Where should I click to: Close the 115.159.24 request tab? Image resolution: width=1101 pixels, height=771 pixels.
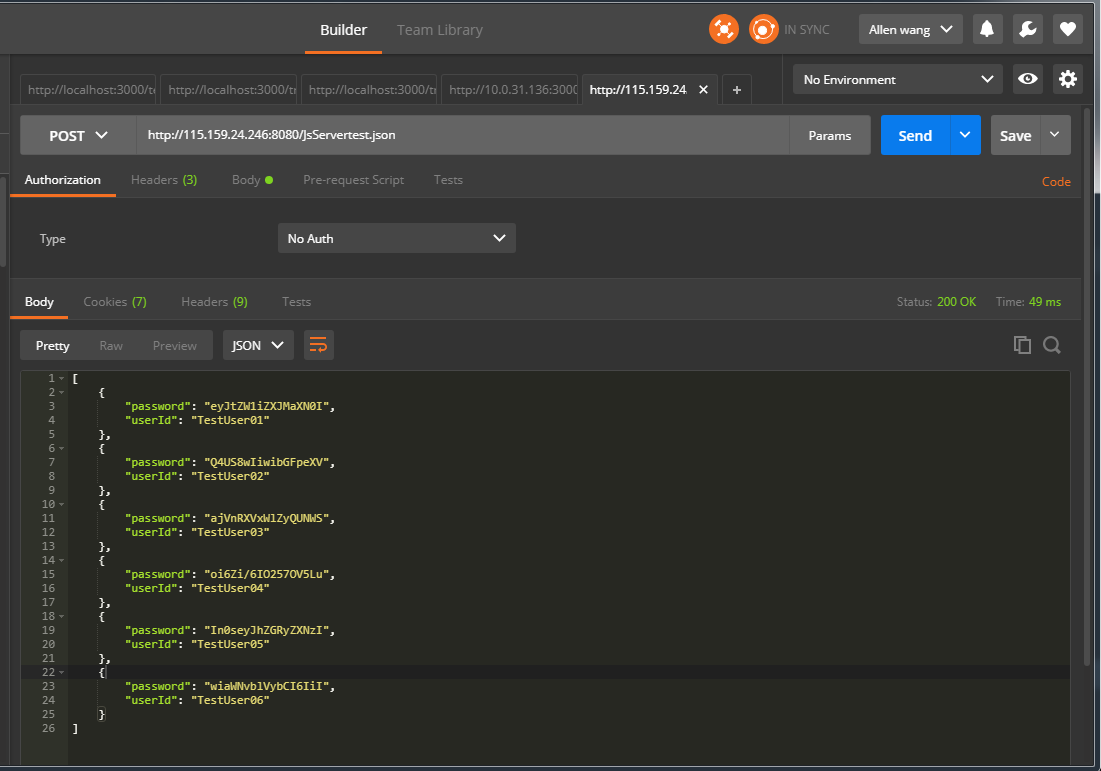coord(703,90)
